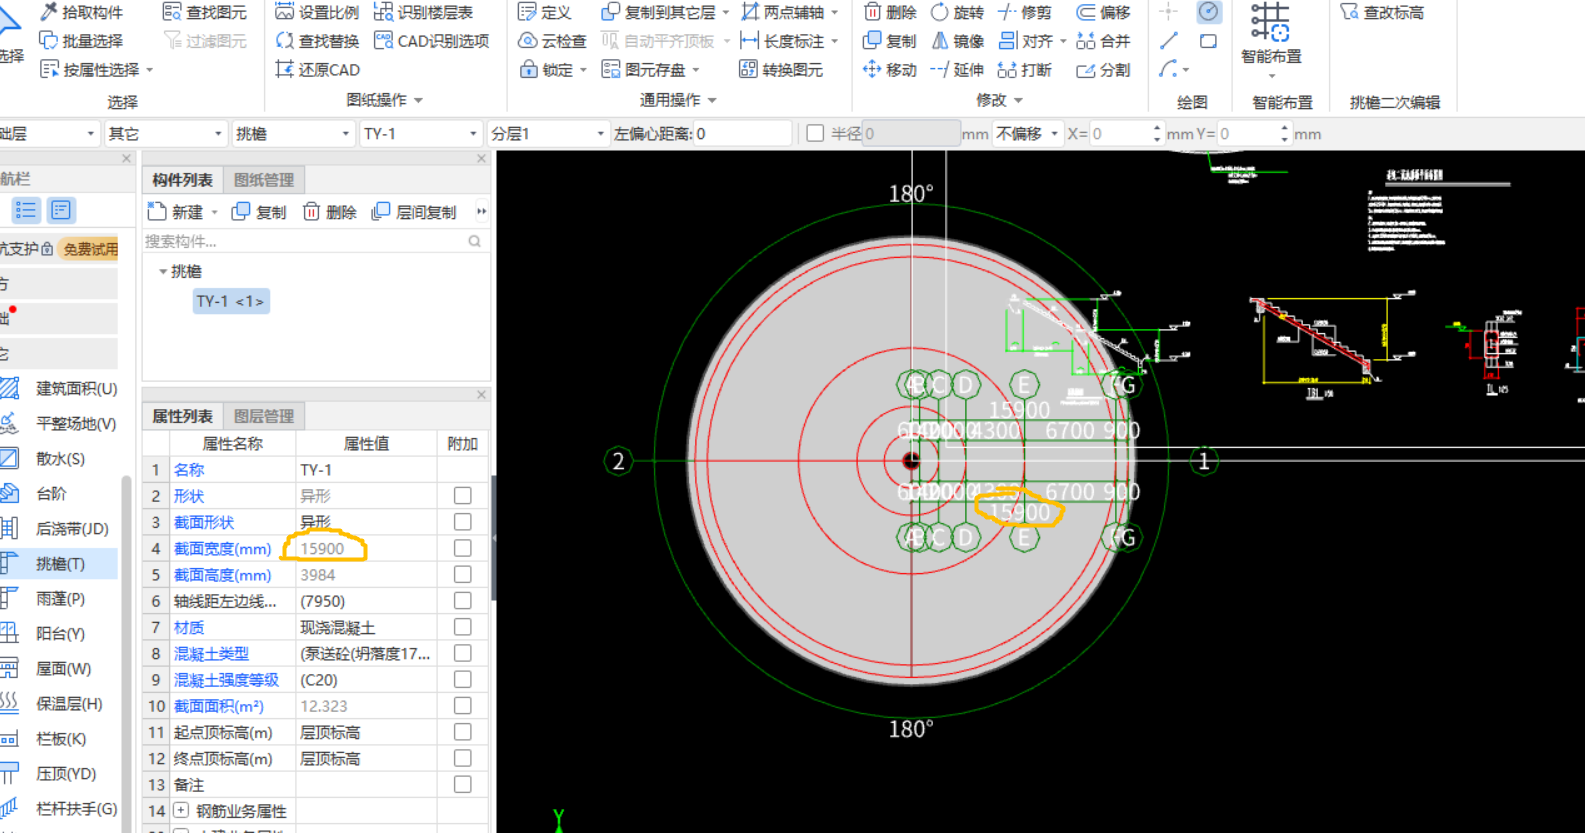Click 还原CAD tool
Viewport: 1585px width, 833px height.
(x=316, y=70)
